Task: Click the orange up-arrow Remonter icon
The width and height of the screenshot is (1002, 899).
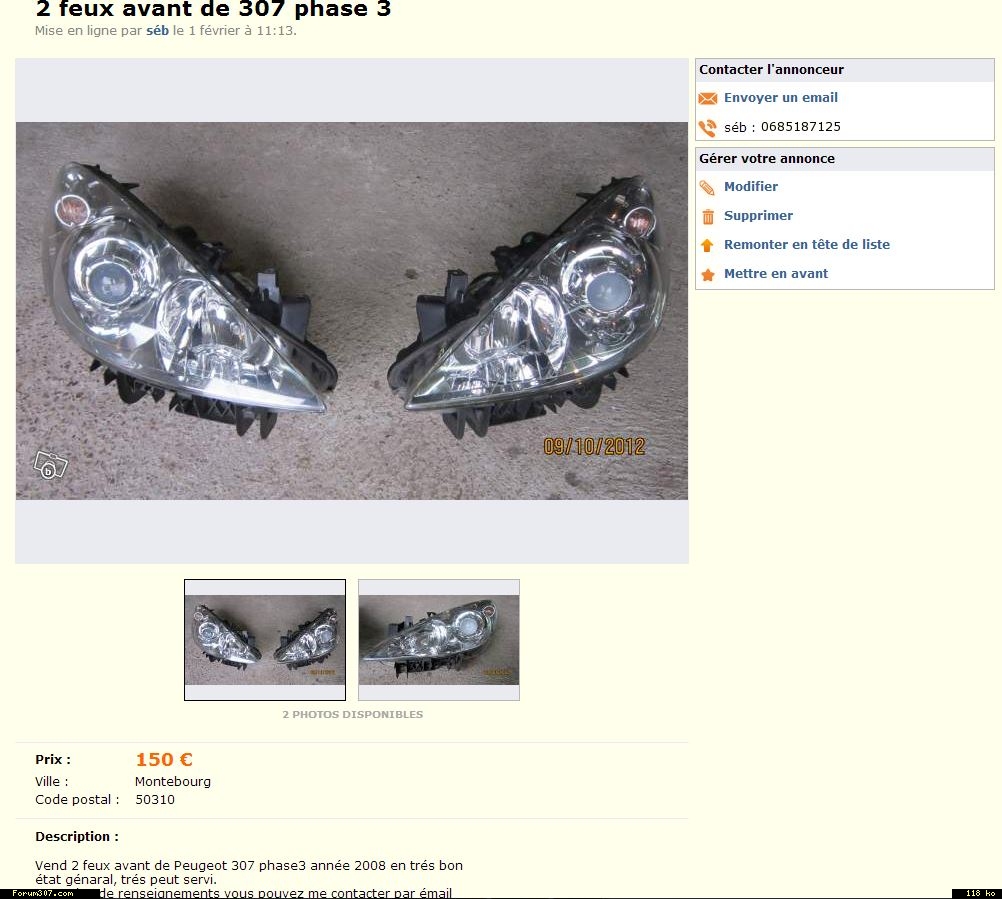Action: (707, 245)
